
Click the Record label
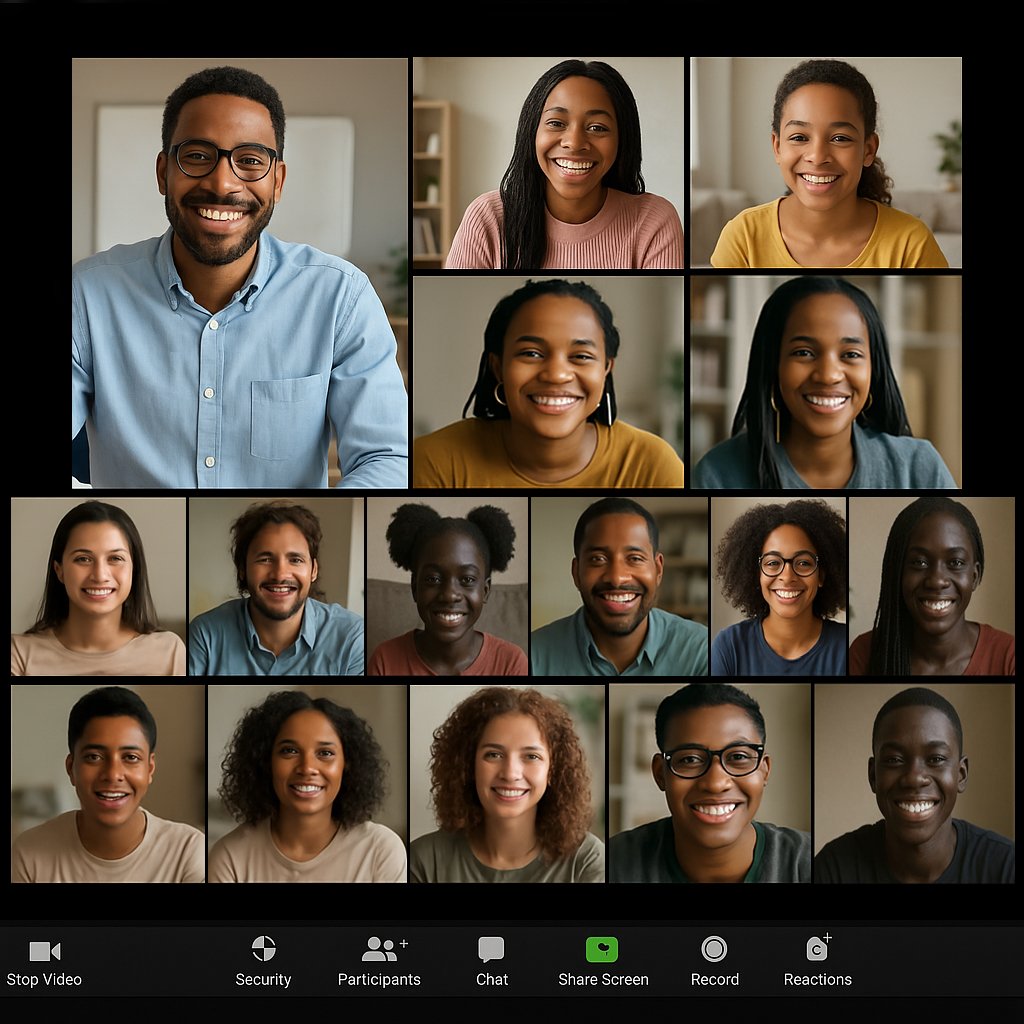715,979
